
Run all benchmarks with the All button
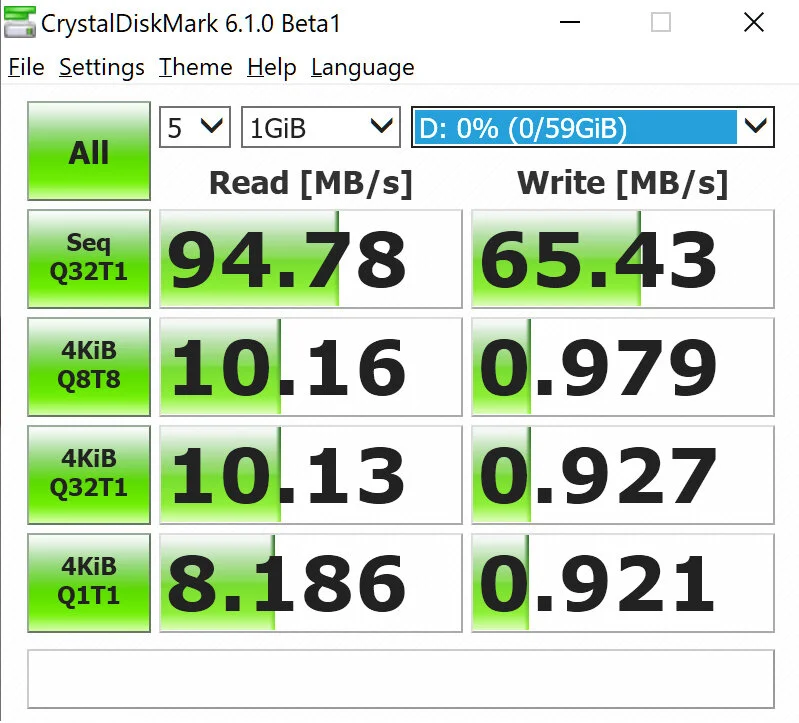[x=89, y=153]
